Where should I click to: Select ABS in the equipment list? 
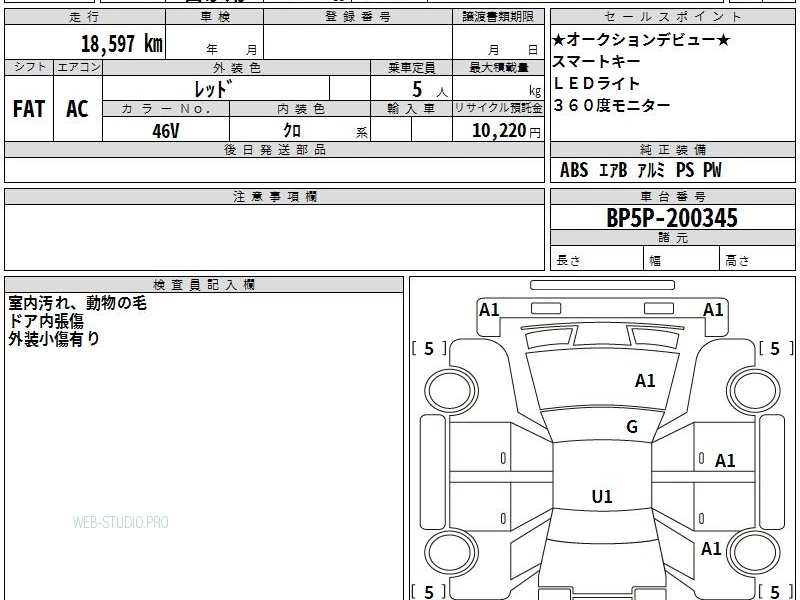coord(574,170)
